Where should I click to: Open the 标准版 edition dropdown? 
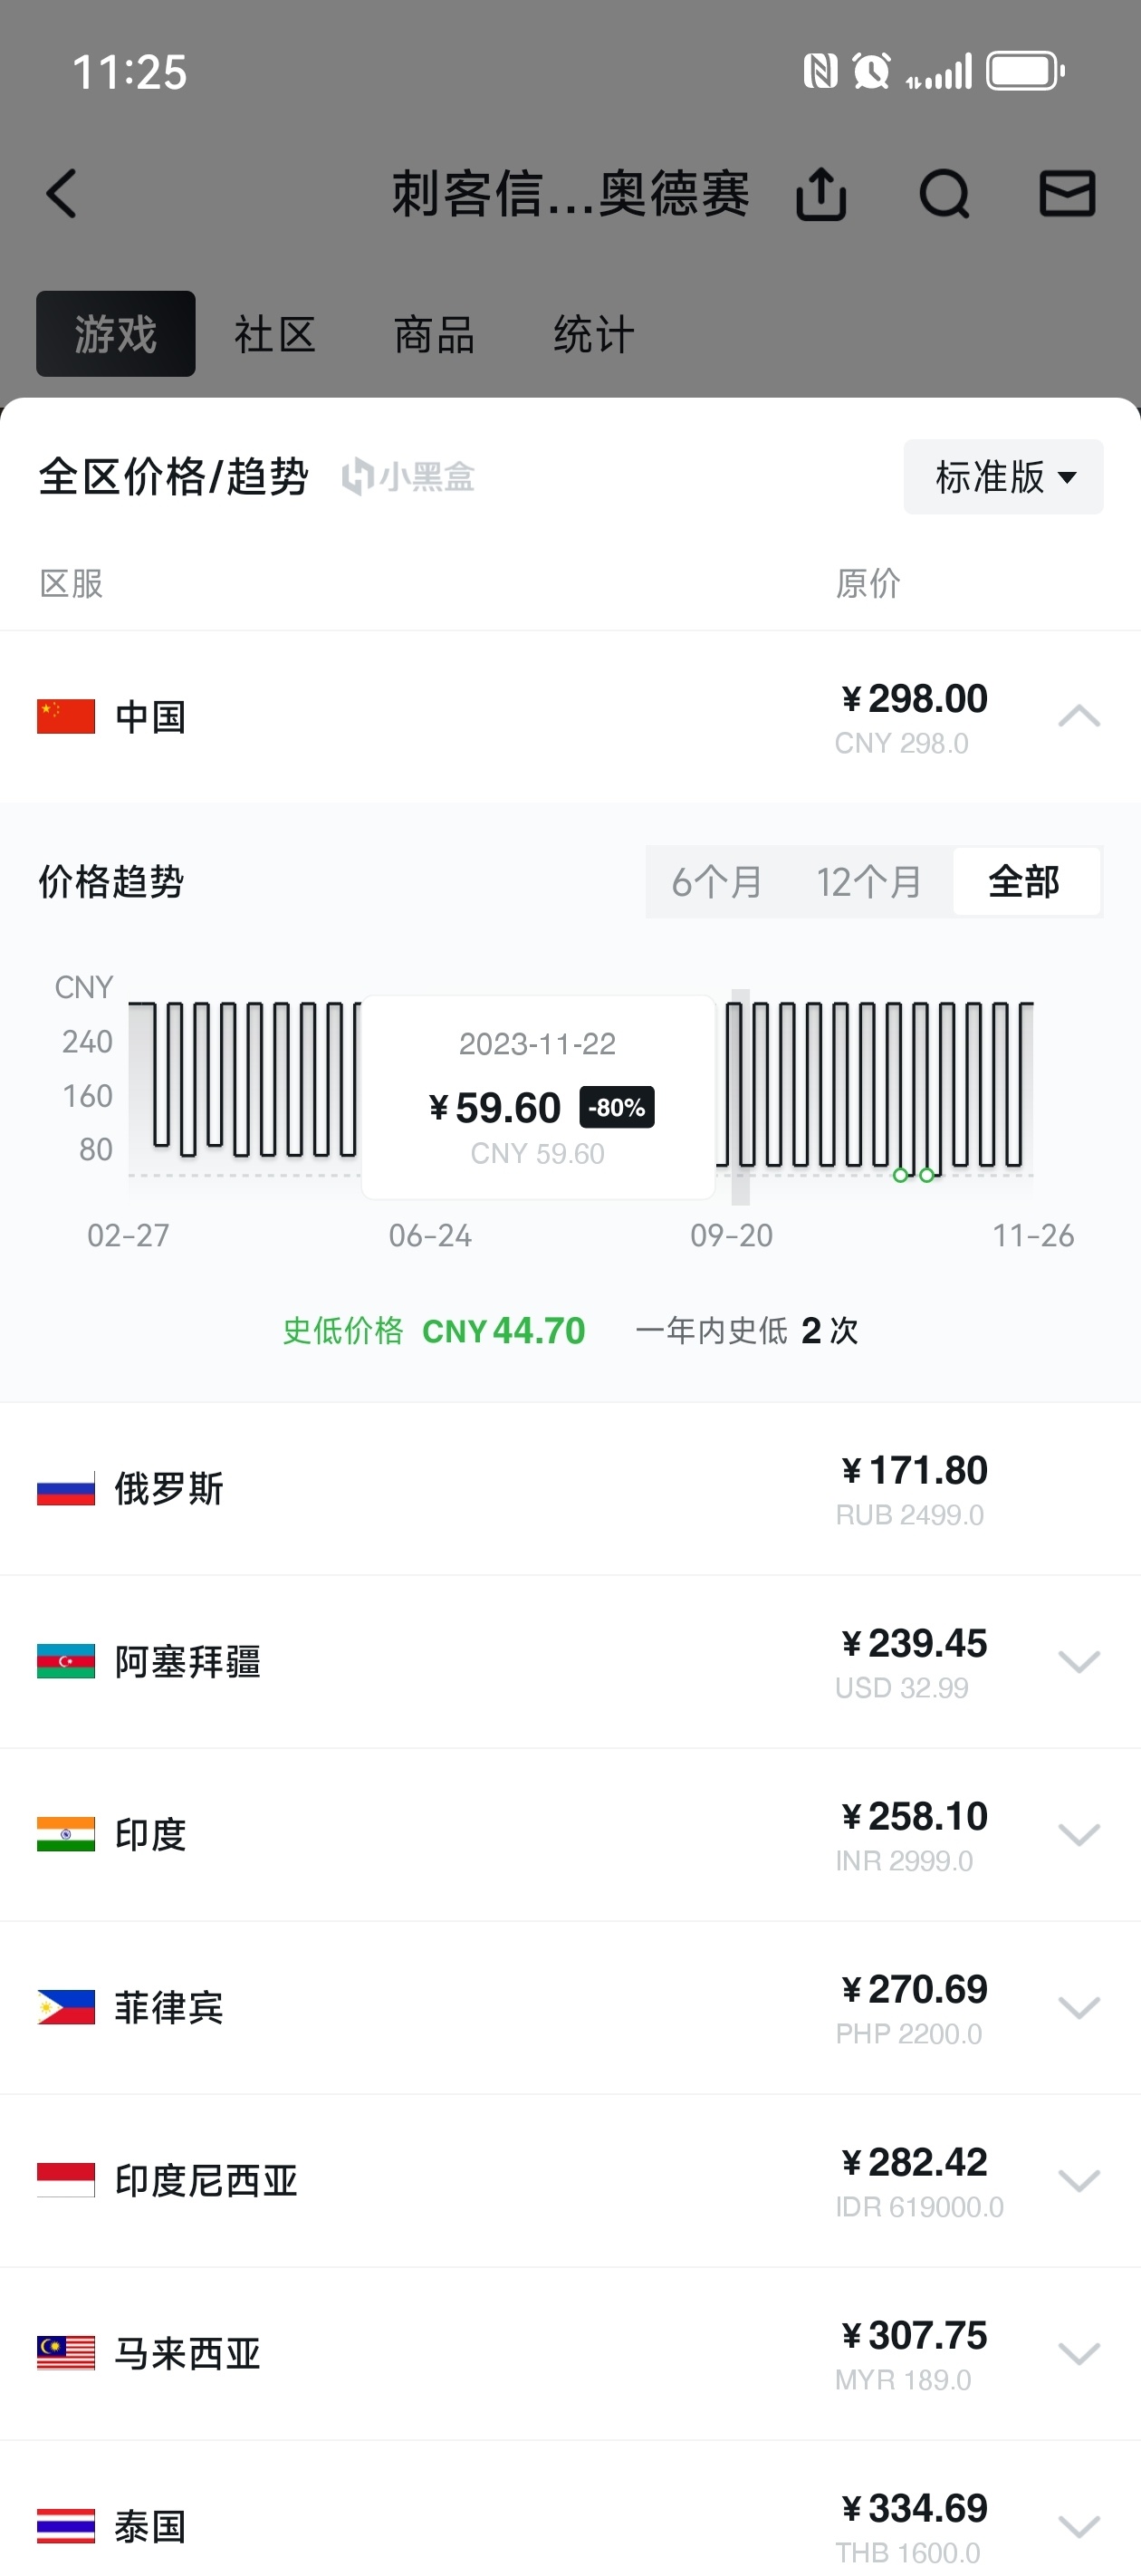pyautogui.click(x=1003, y=477)
